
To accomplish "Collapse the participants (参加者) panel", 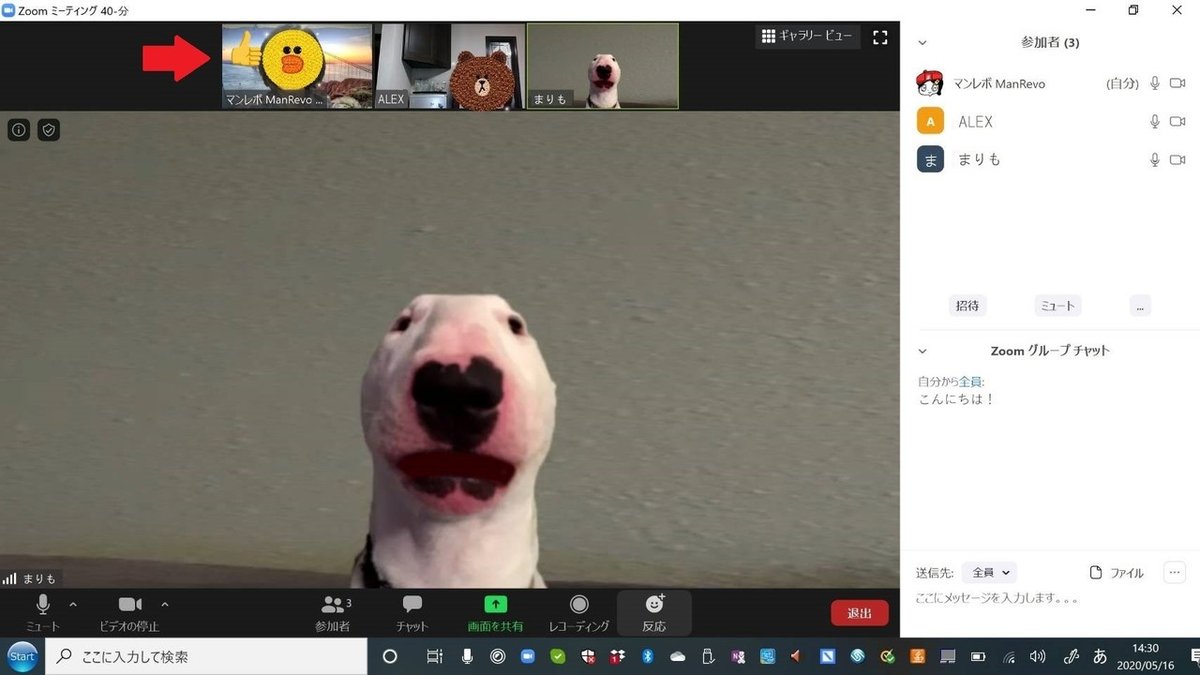I will tap(922, 43).
